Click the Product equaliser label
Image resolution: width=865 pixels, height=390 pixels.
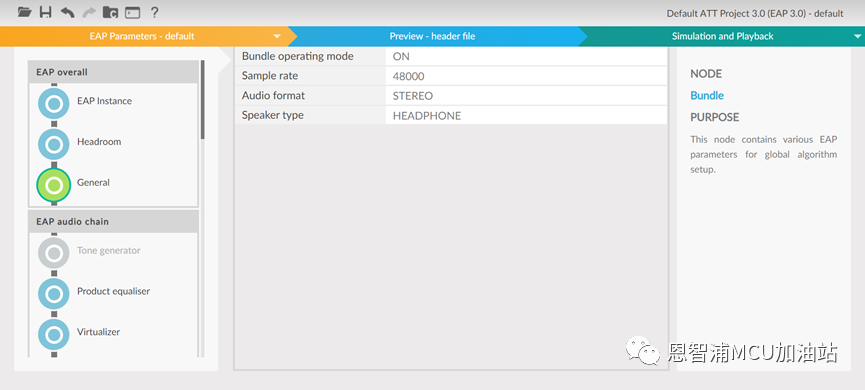pos(113,291)
